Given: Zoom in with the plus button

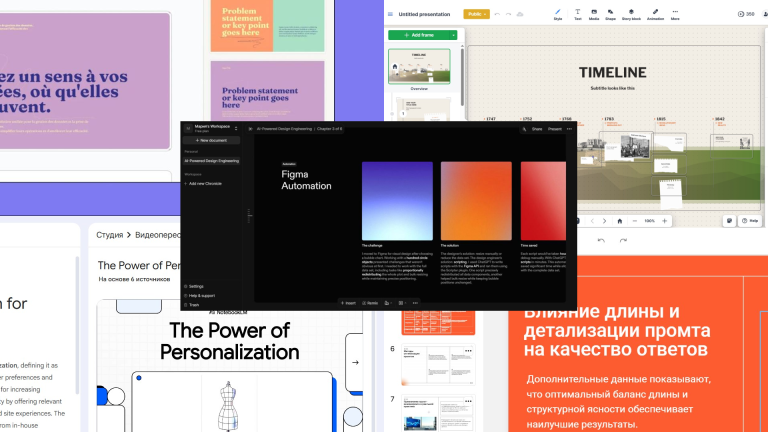Looking at the screenshot, I should pos(665,221).
